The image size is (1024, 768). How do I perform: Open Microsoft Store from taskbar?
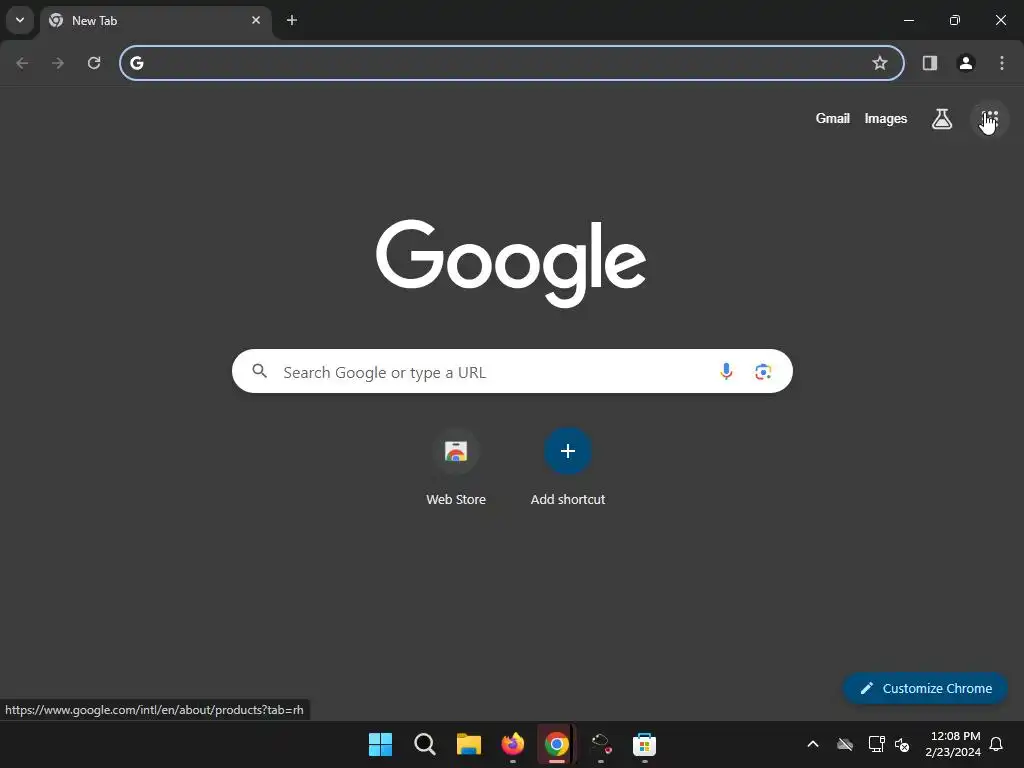click(644, 744)
